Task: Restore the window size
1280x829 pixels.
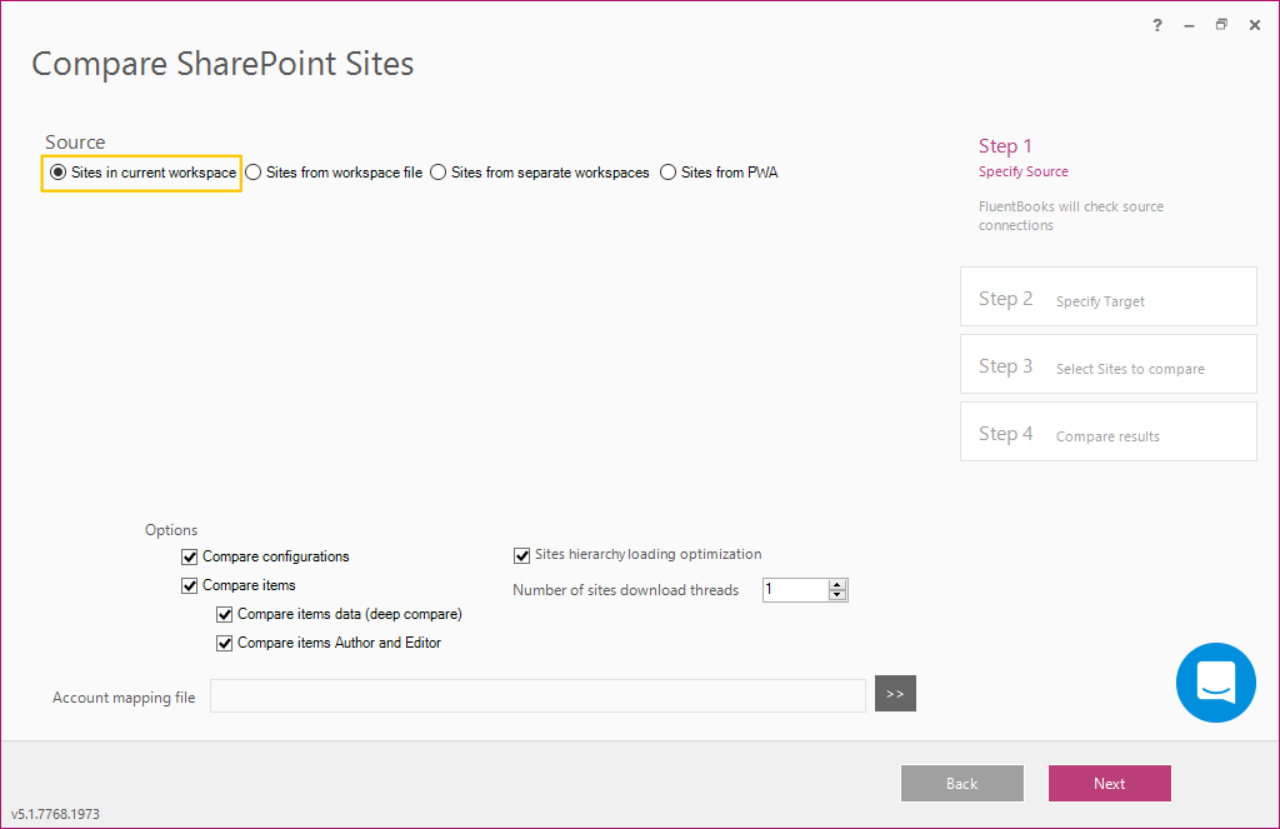Action: (x=1221, y=25)
